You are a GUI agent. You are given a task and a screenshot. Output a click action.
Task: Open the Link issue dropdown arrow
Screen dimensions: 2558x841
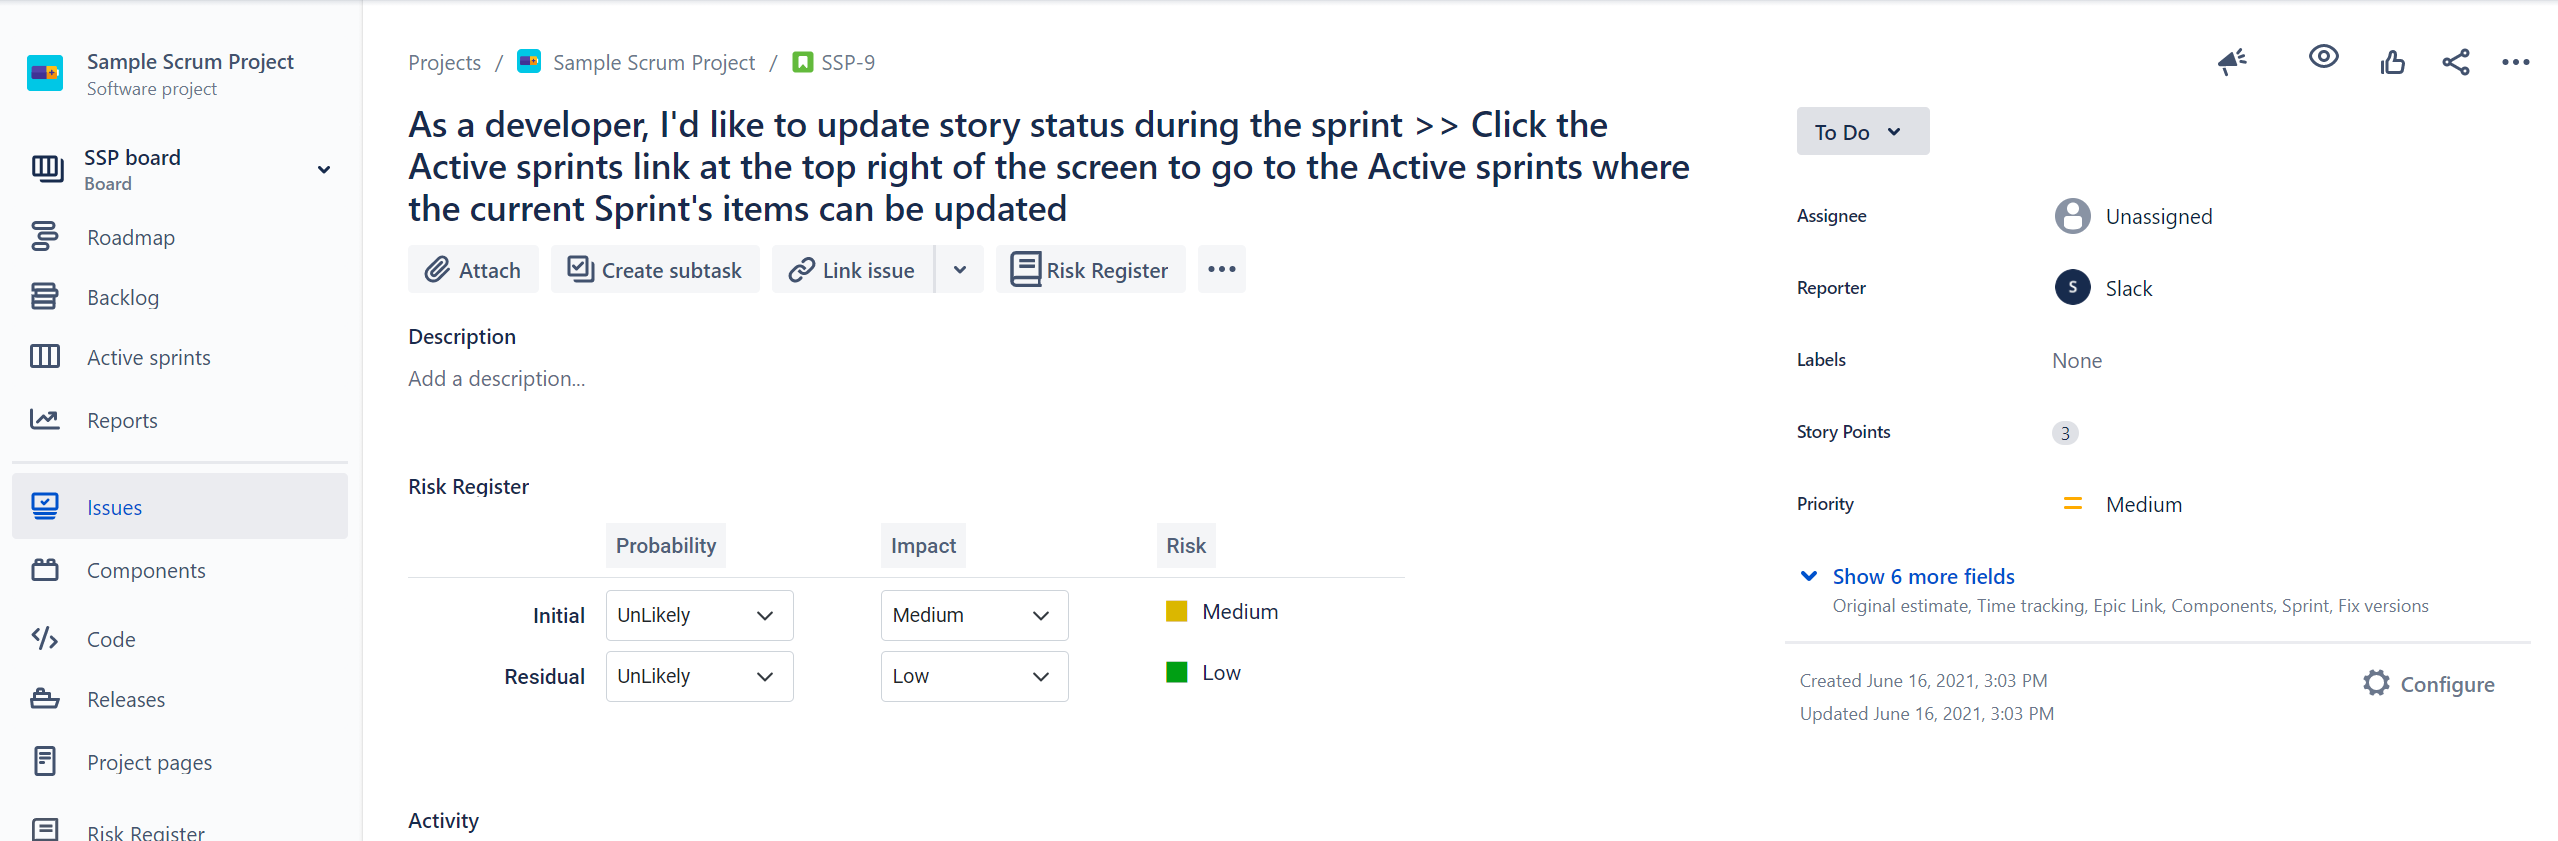click(x=960, y=270)
